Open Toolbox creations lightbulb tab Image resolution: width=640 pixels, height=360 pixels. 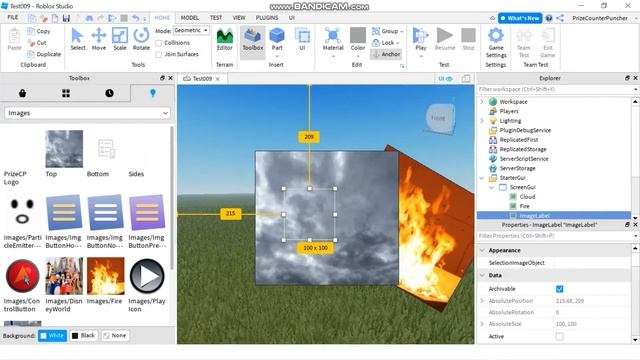153,93
